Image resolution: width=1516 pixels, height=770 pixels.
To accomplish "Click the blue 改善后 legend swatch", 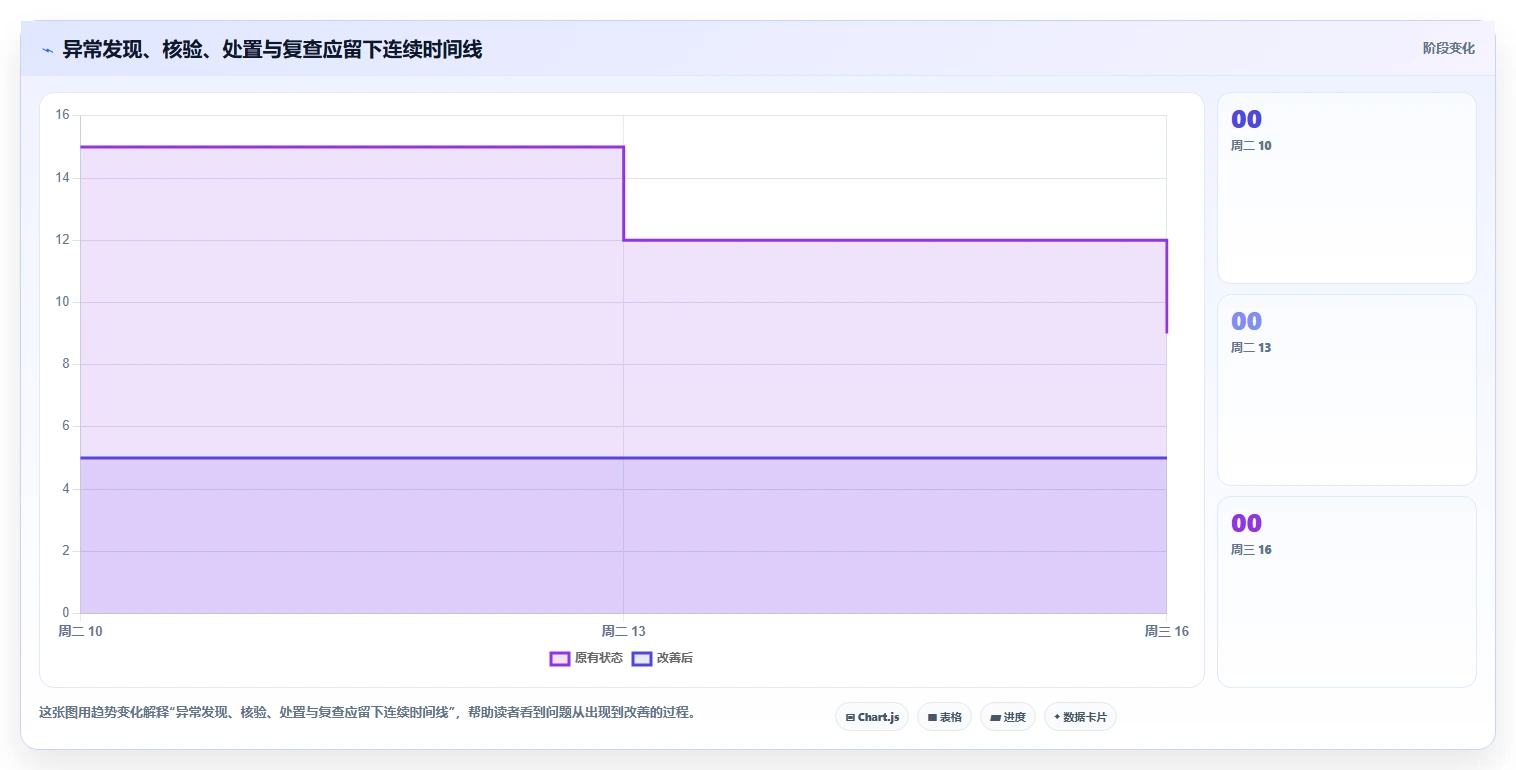I will (x=642, y=658).
